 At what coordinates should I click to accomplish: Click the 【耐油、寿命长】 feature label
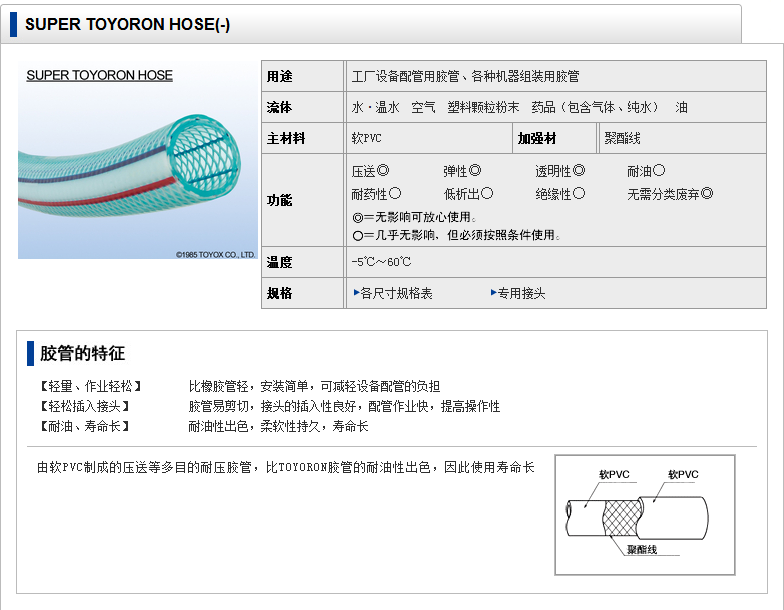(x=84, y=426)
